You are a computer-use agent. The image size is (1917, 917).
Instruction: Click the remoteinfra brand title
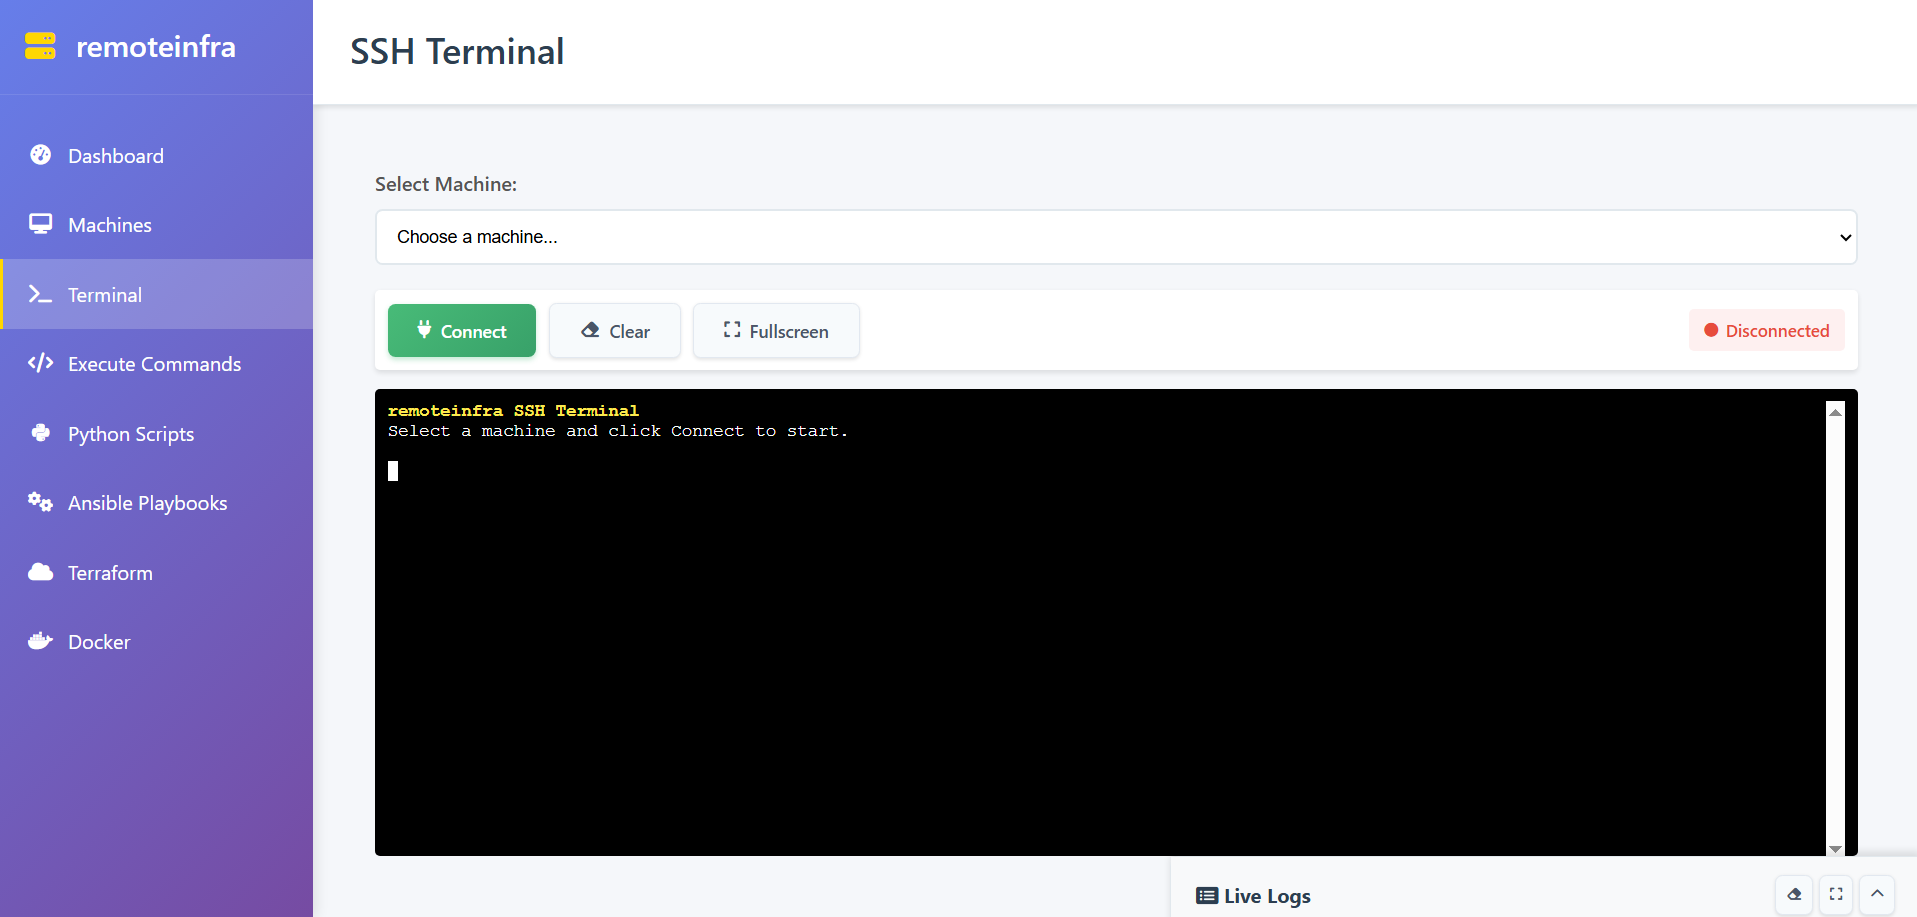pyautogui.click(x=156, y=46)
